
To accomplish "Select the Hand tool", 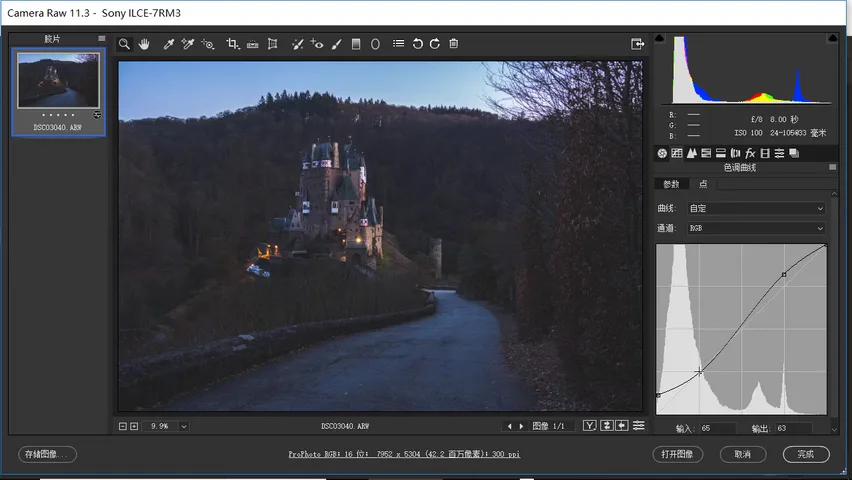I will [x=144, y=44].
